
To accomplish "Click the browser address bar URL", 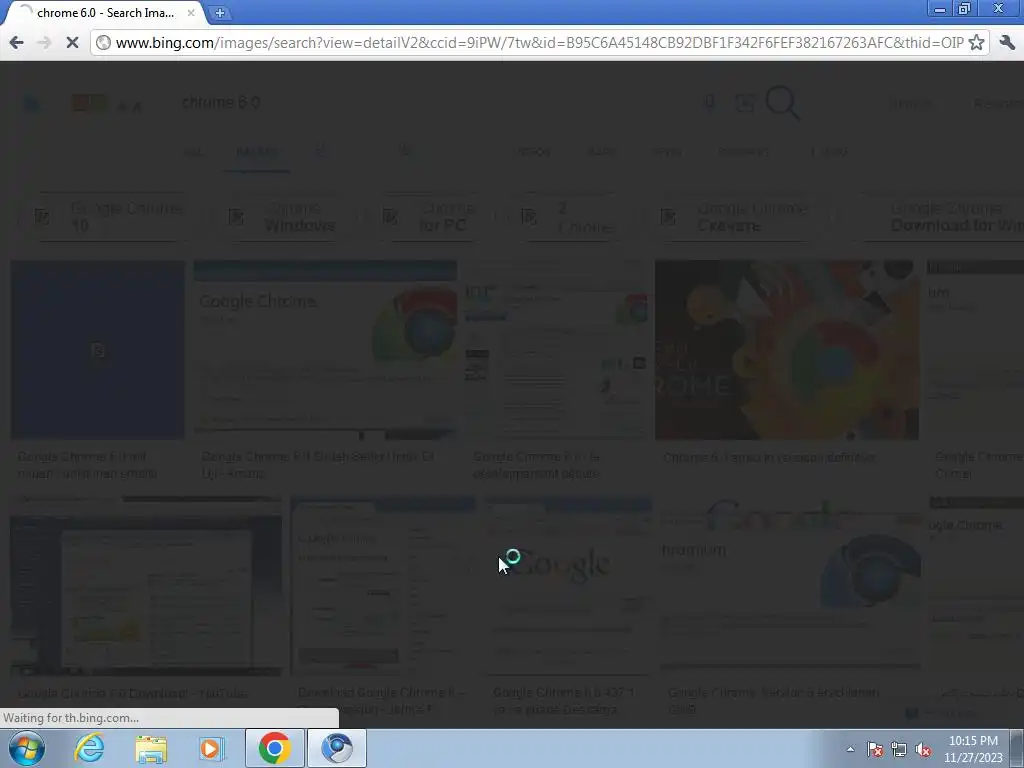I will [x=539, y=43].
